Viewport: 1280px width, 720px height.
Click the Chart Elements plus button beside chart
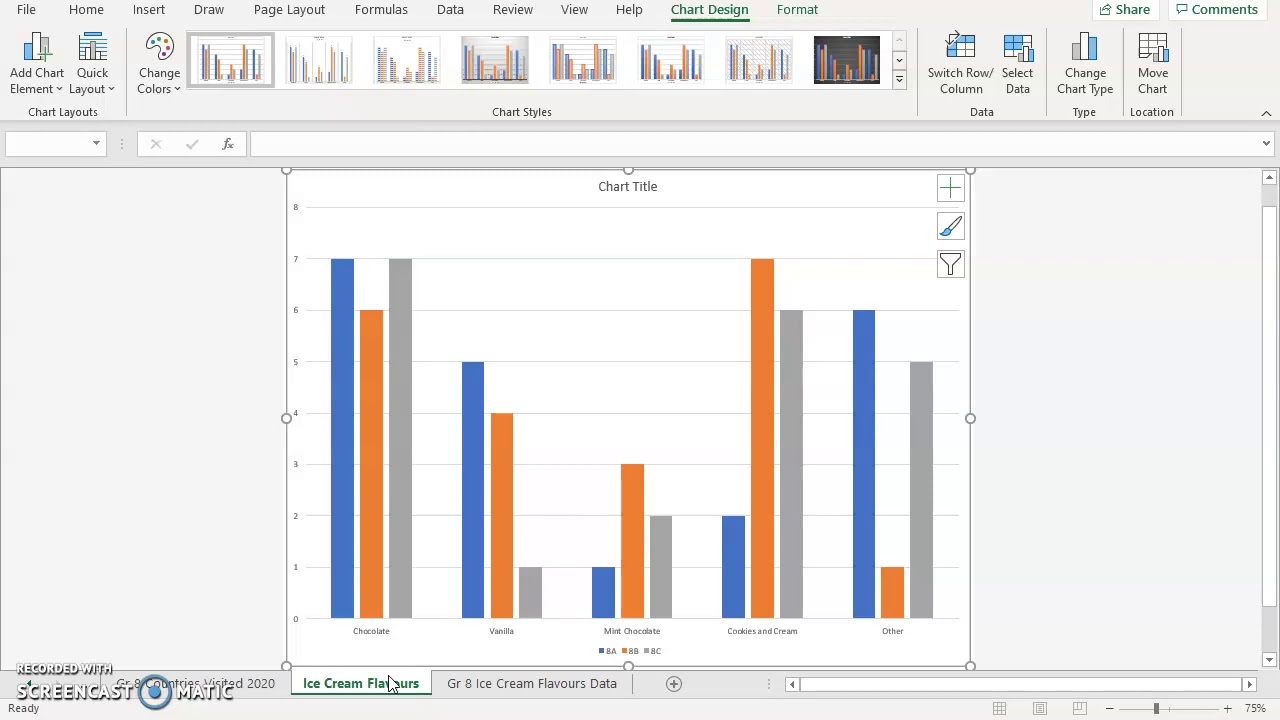pos(949,187)
